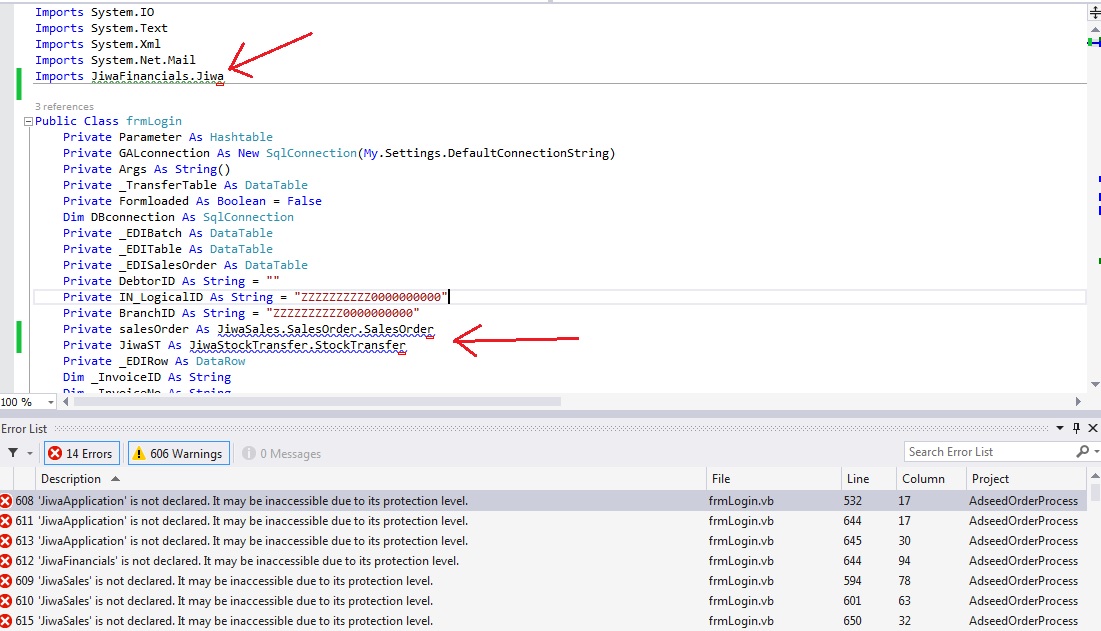Expand the filter funnel dropdown arrow
Image resolution: width=1101 pixels, height=631 pixels.
30,454
